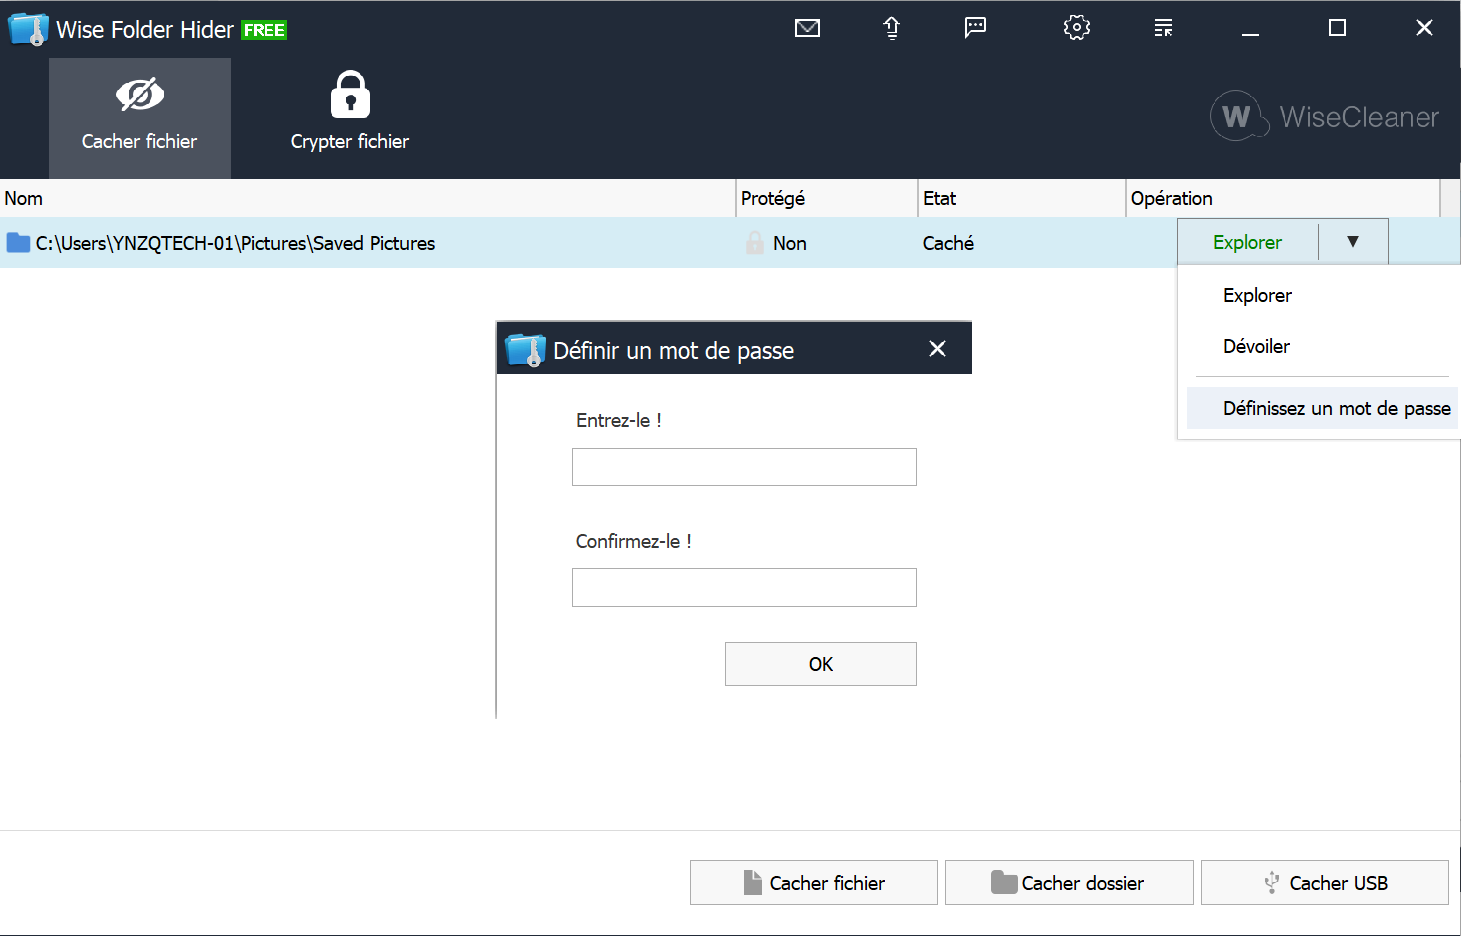The width and height of the screenshot is (1461, 936).
Task: Click the Cacher dossier button
Action: (x=1069, y=883)
